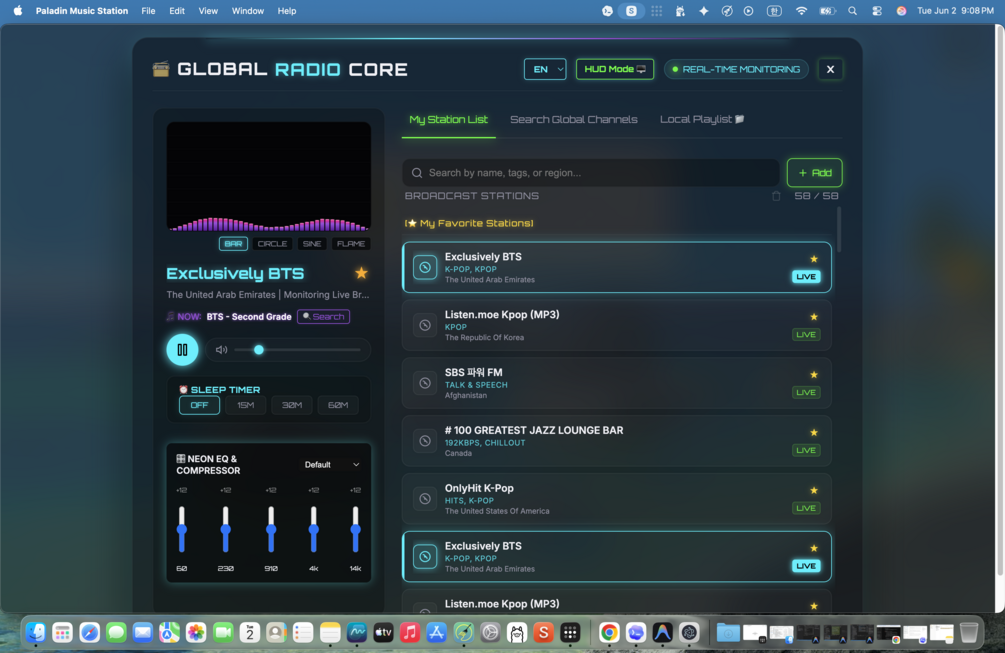The height and width of the screenshot is (653, 1005).
Task: Click the volume slider
Action: (x=297, y=350)
